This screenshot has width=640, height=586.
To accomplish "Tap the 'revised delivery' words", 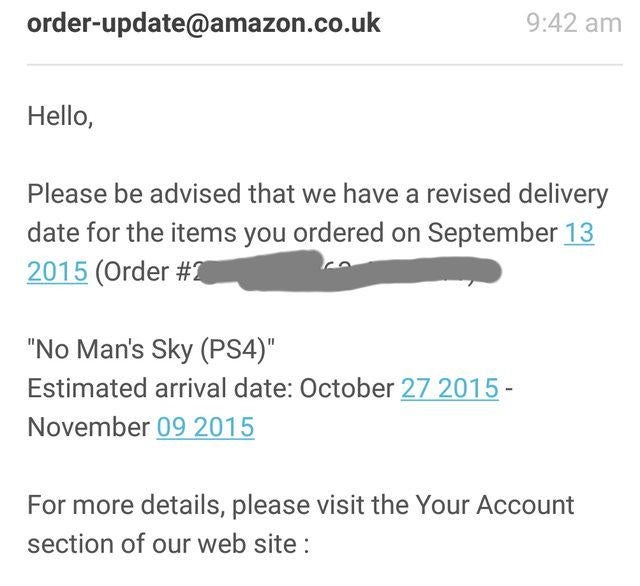I will point(518,193).
